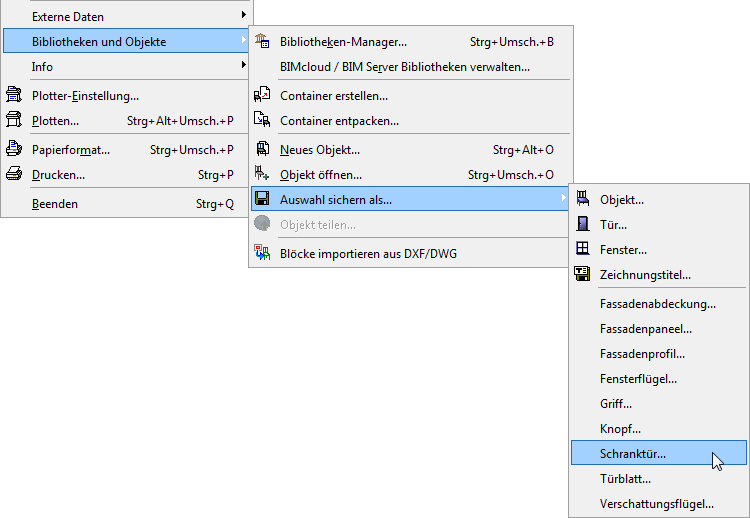The height and width of the screenshot is (518, 750).
Task: Save selection as Zeichnungstitel...
Action: [659, 275]
